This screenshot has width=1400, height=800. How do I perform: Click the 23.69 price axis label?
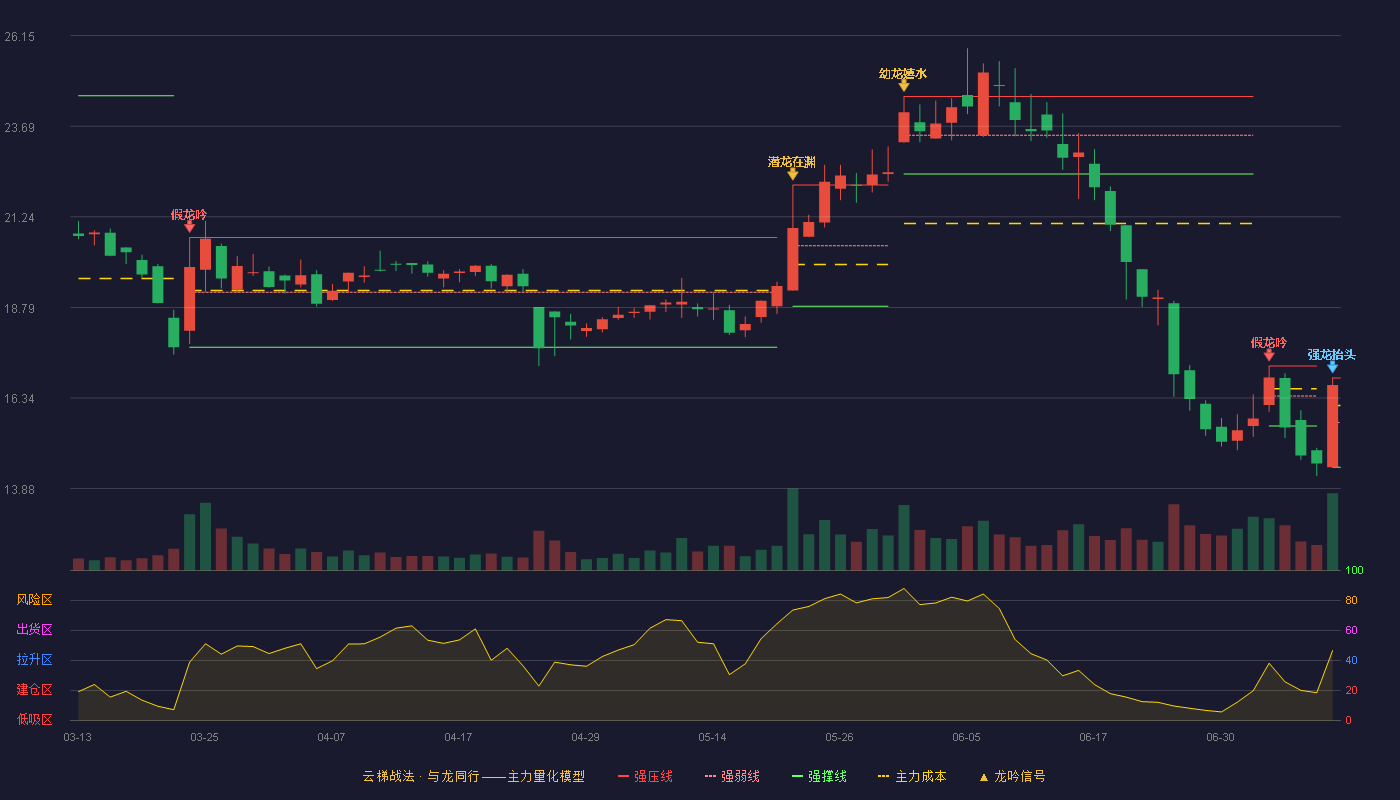point(20,127)
